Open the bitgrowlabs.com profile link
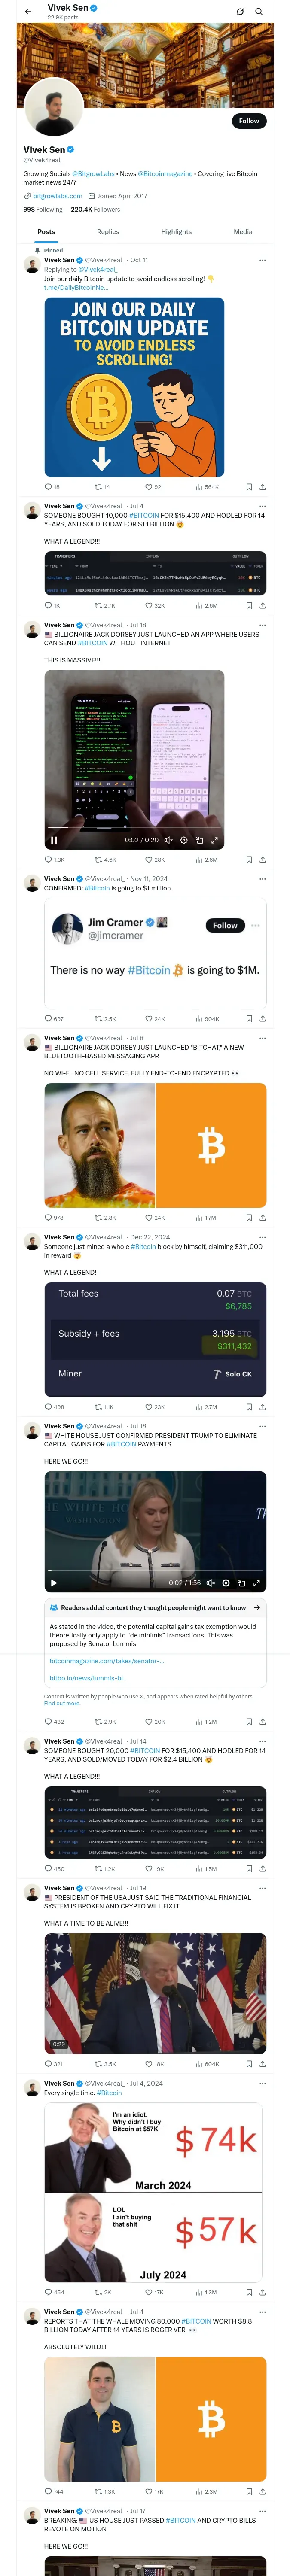Screen dimensions: 290x2576 [57, 196]
